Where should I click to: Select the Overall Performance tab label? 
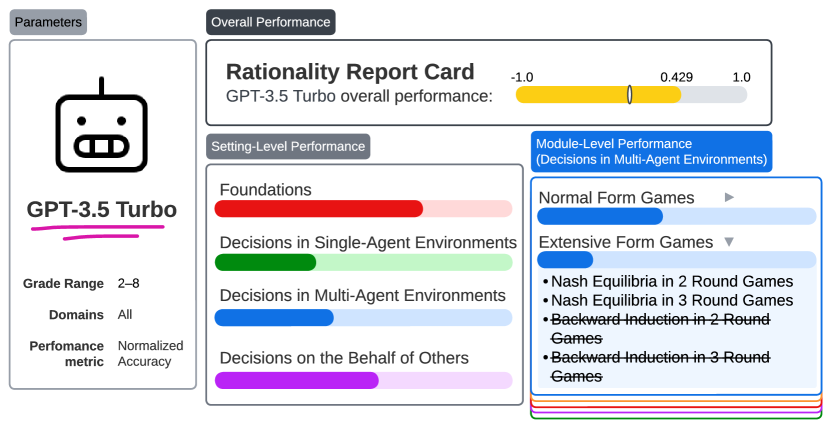271,22
